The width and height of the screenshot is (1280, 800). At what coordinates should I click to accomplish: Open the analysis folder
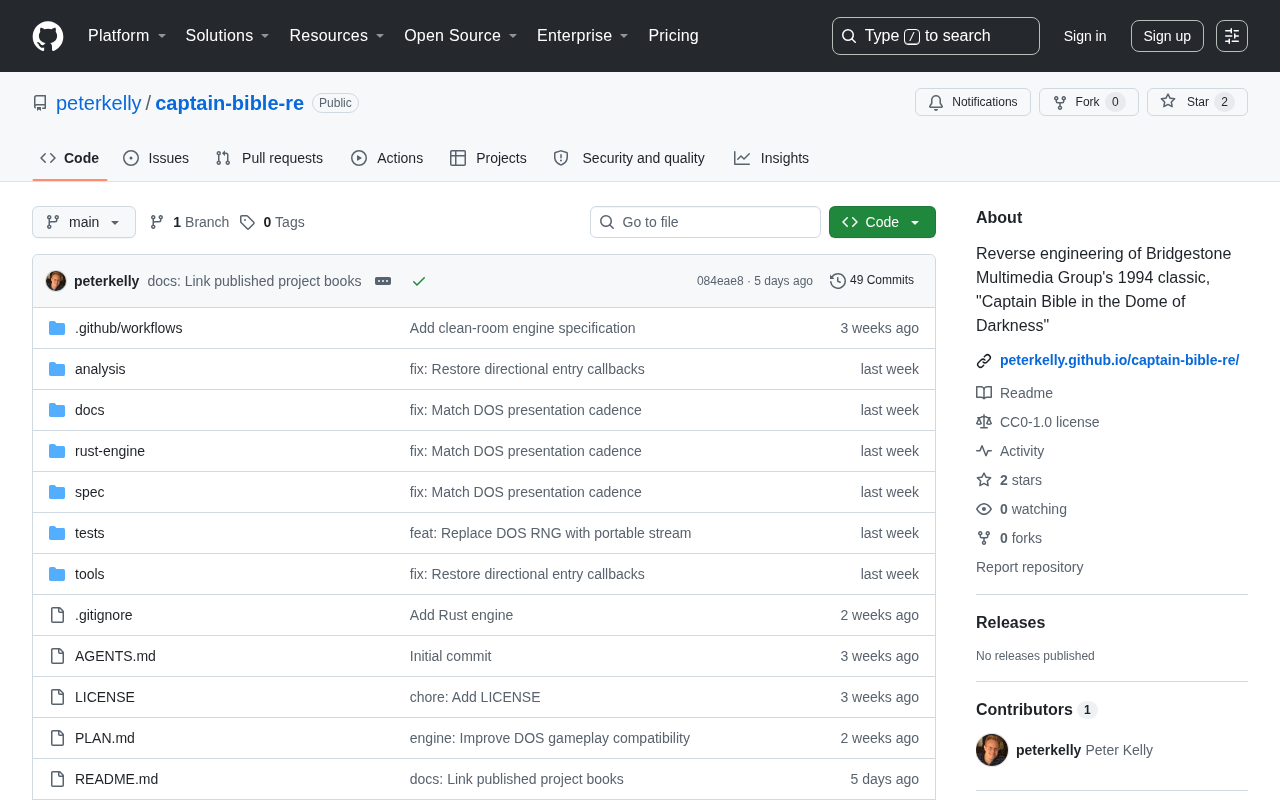click(x=100, y=369)
